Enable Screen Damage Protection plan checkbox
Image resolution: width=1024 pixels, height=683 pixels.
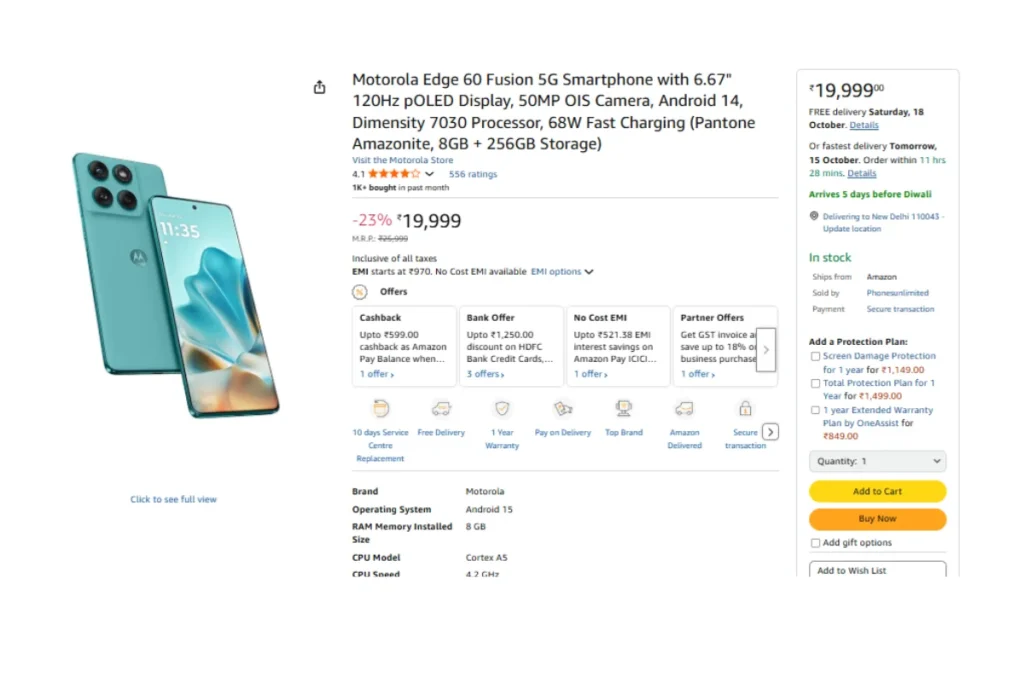pyautogui.click(x=816, y=356)
